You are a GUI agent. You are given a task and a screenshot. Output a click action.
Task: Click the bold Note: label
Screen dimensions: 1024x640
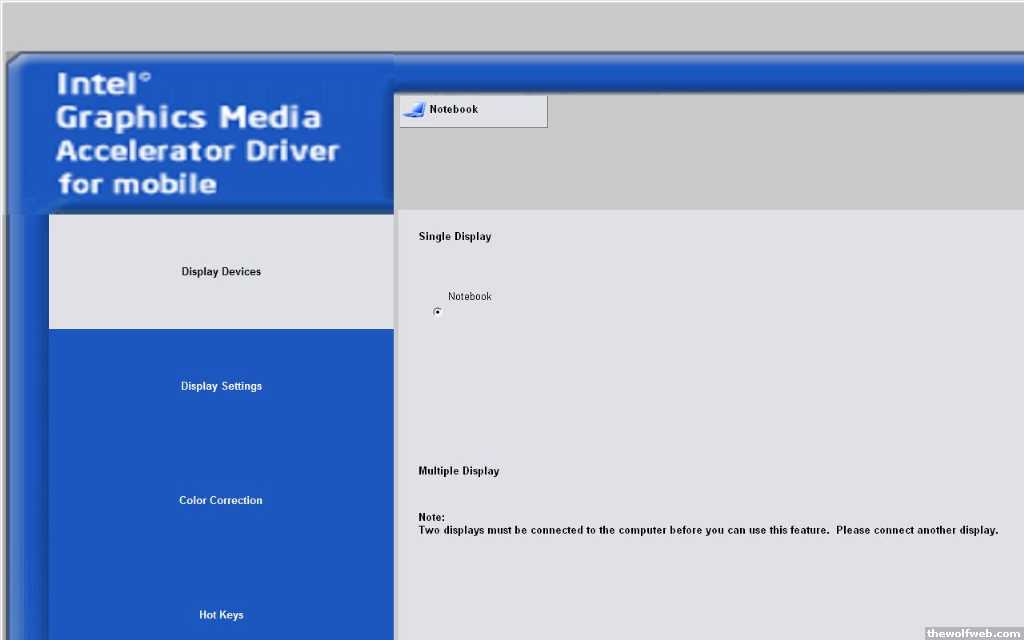coord(431,517)
